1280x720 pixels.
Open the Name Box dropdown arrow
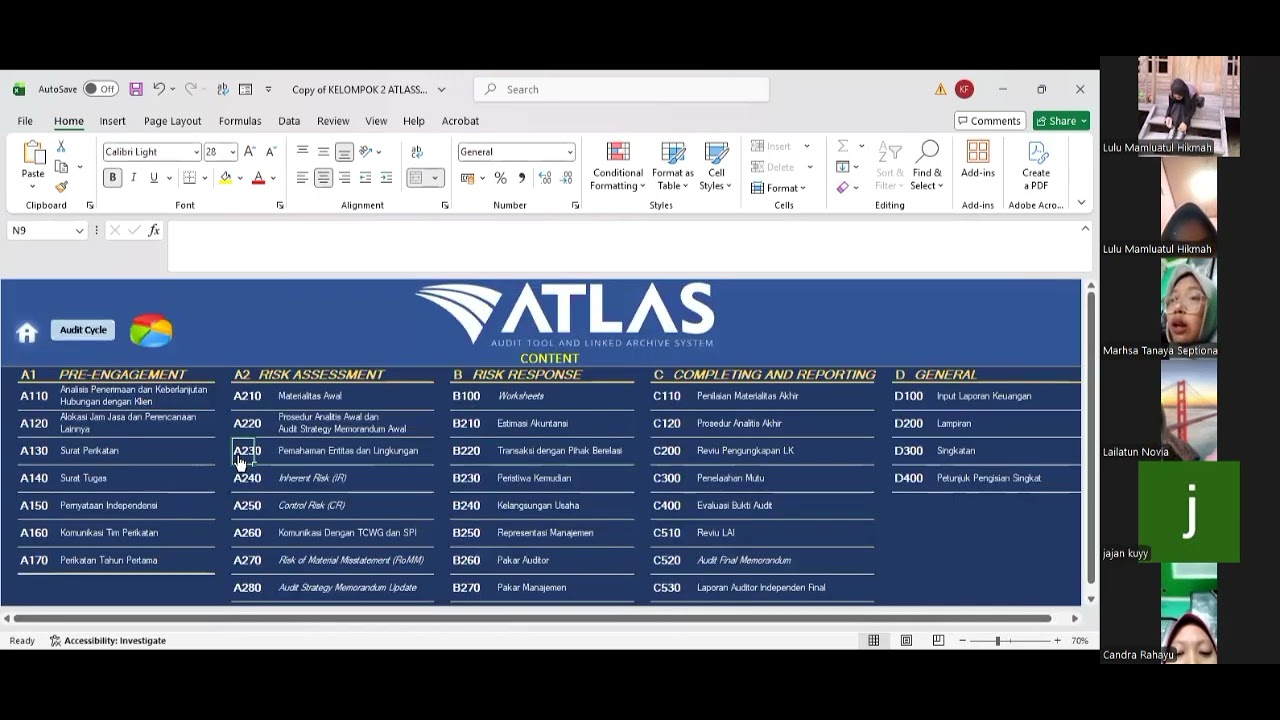[79, 231]
